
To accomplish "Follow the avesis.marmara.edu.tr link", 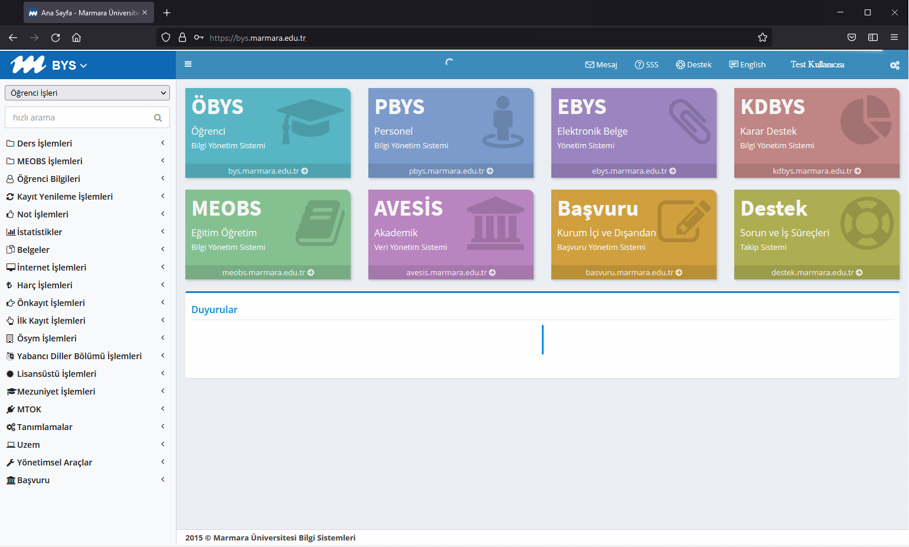I will click(451, 272).
